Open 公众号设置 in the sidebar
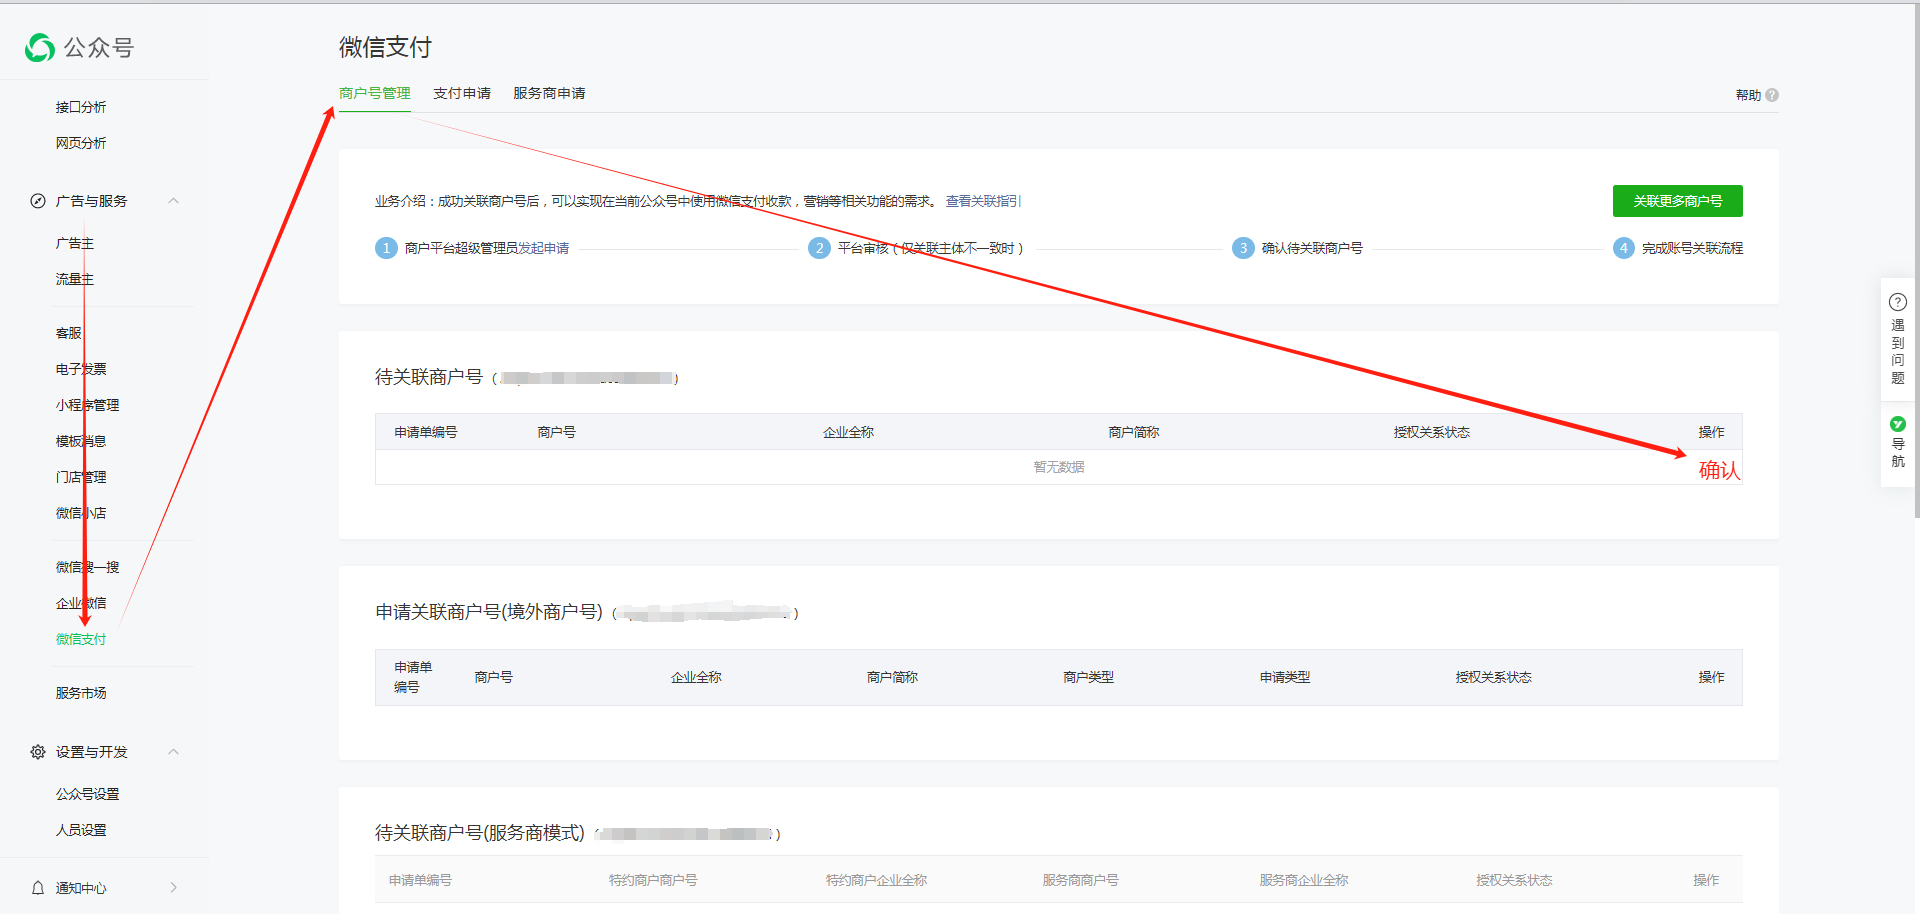The height and width of the screenshot is (914, 1920). (88, 794)
